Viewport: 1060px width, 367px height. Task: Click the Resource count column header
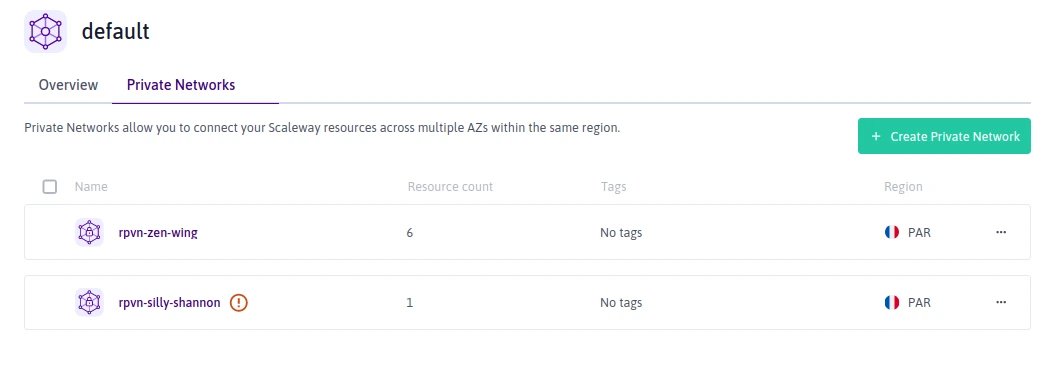(x=450, y=187)
